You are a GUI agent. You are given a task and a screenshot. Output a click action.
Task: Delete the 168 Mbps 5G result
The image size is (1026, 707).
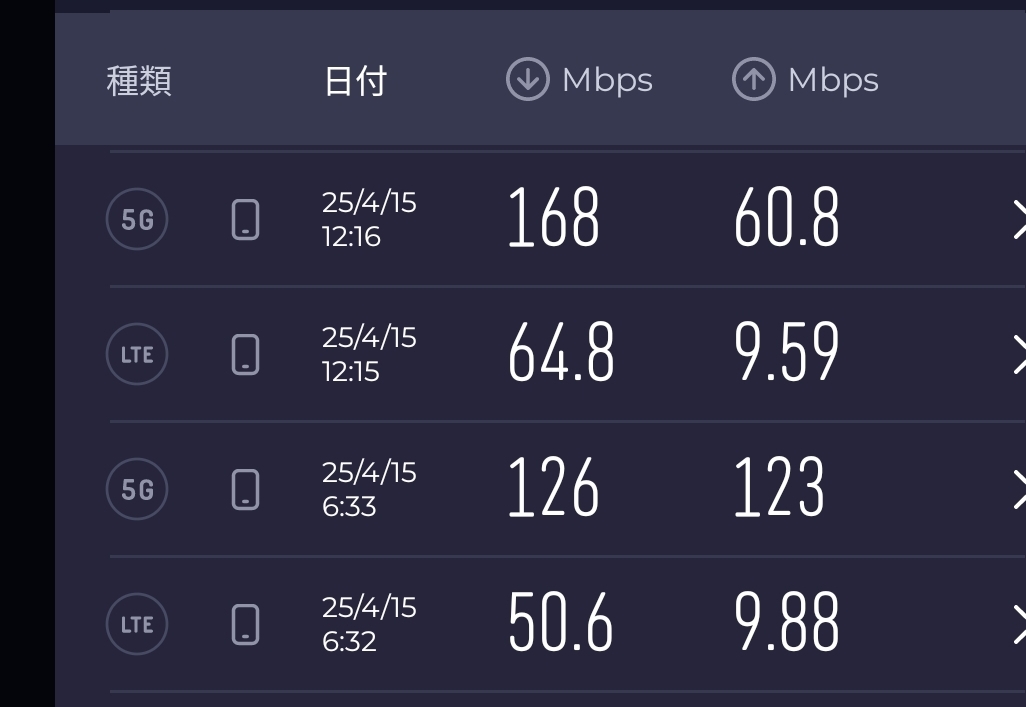(x=1017, y=220)
